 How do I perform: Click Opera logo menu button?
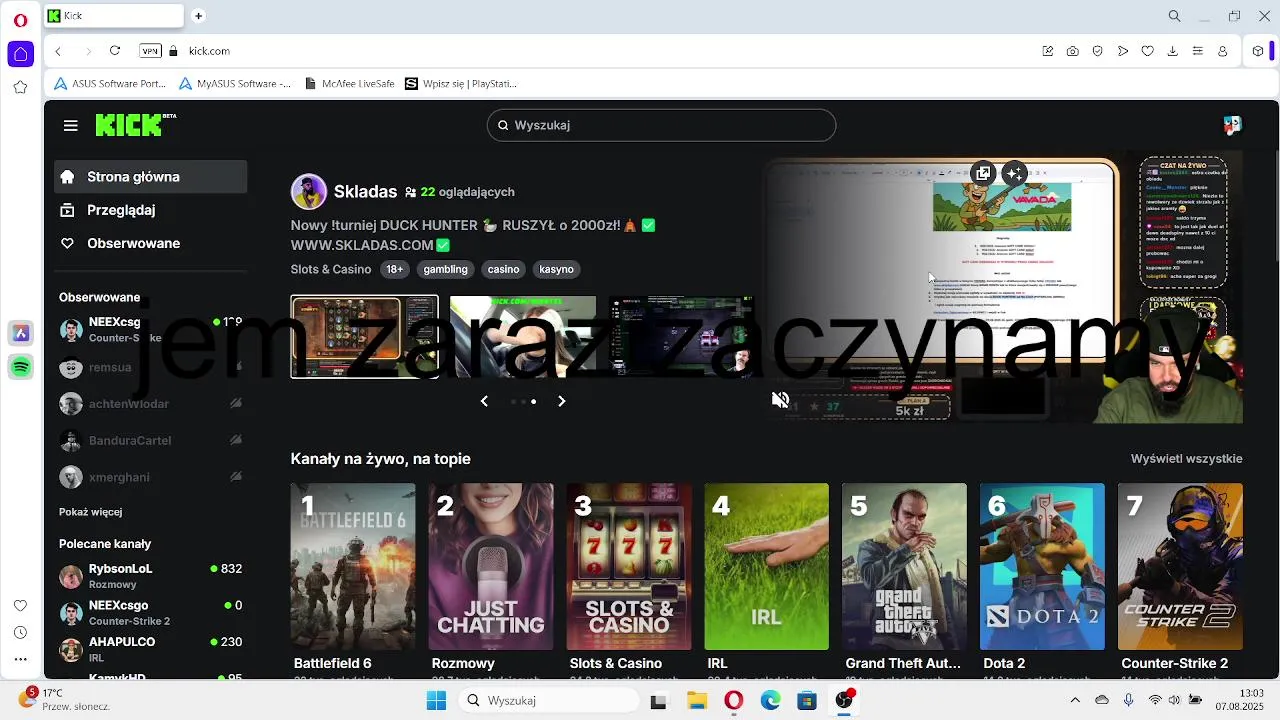coord(20,18)
